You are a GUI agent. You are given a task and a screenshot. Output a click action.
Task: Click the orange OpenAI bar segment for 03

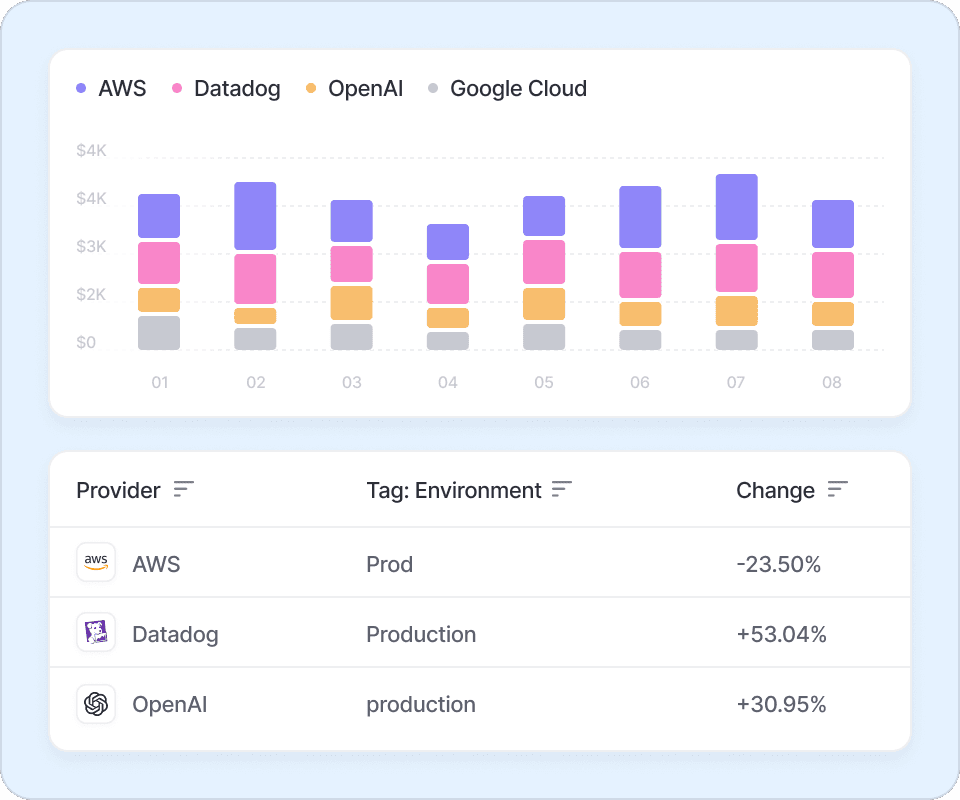[x=351, y=303]
